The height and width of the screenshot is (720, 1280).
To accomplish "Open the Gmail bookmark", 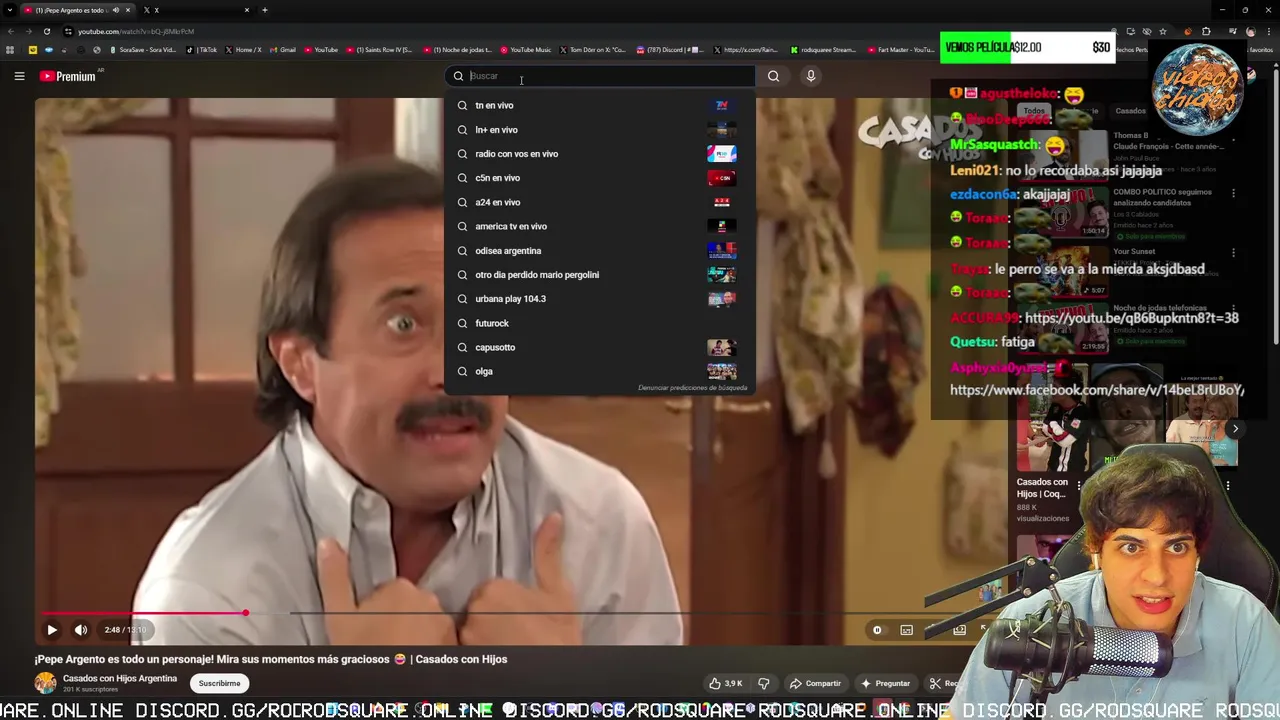I will tap(283, 50).
